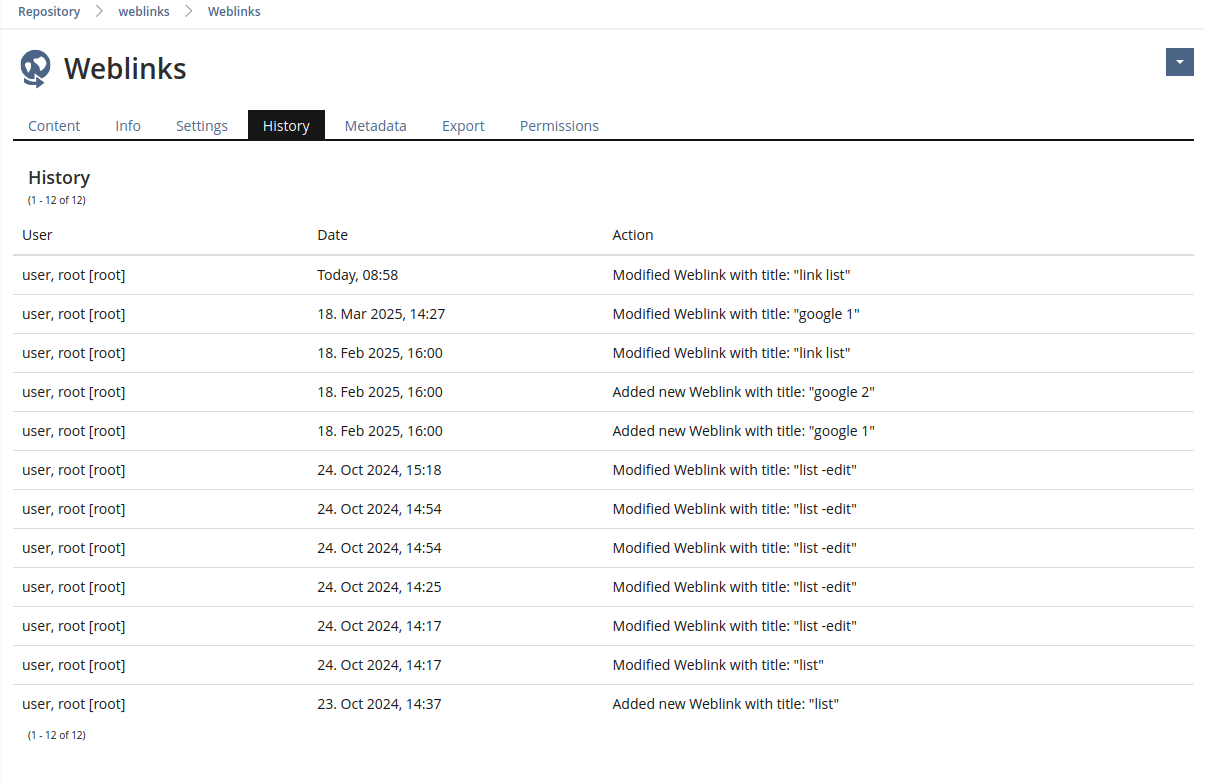This screenshot has height=781, width=1205.
Task: Click the lowercase weblinks breadcrumb link
Action: click(144, 12)
